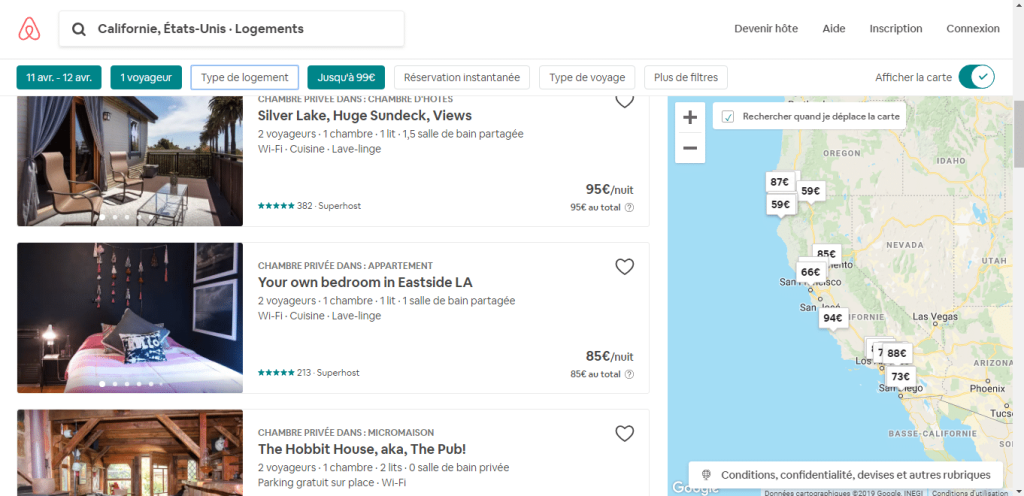Uncheck Rechercher quand je déplace la carte
The image size is (1024, 496).
click(x=728, y=117)
